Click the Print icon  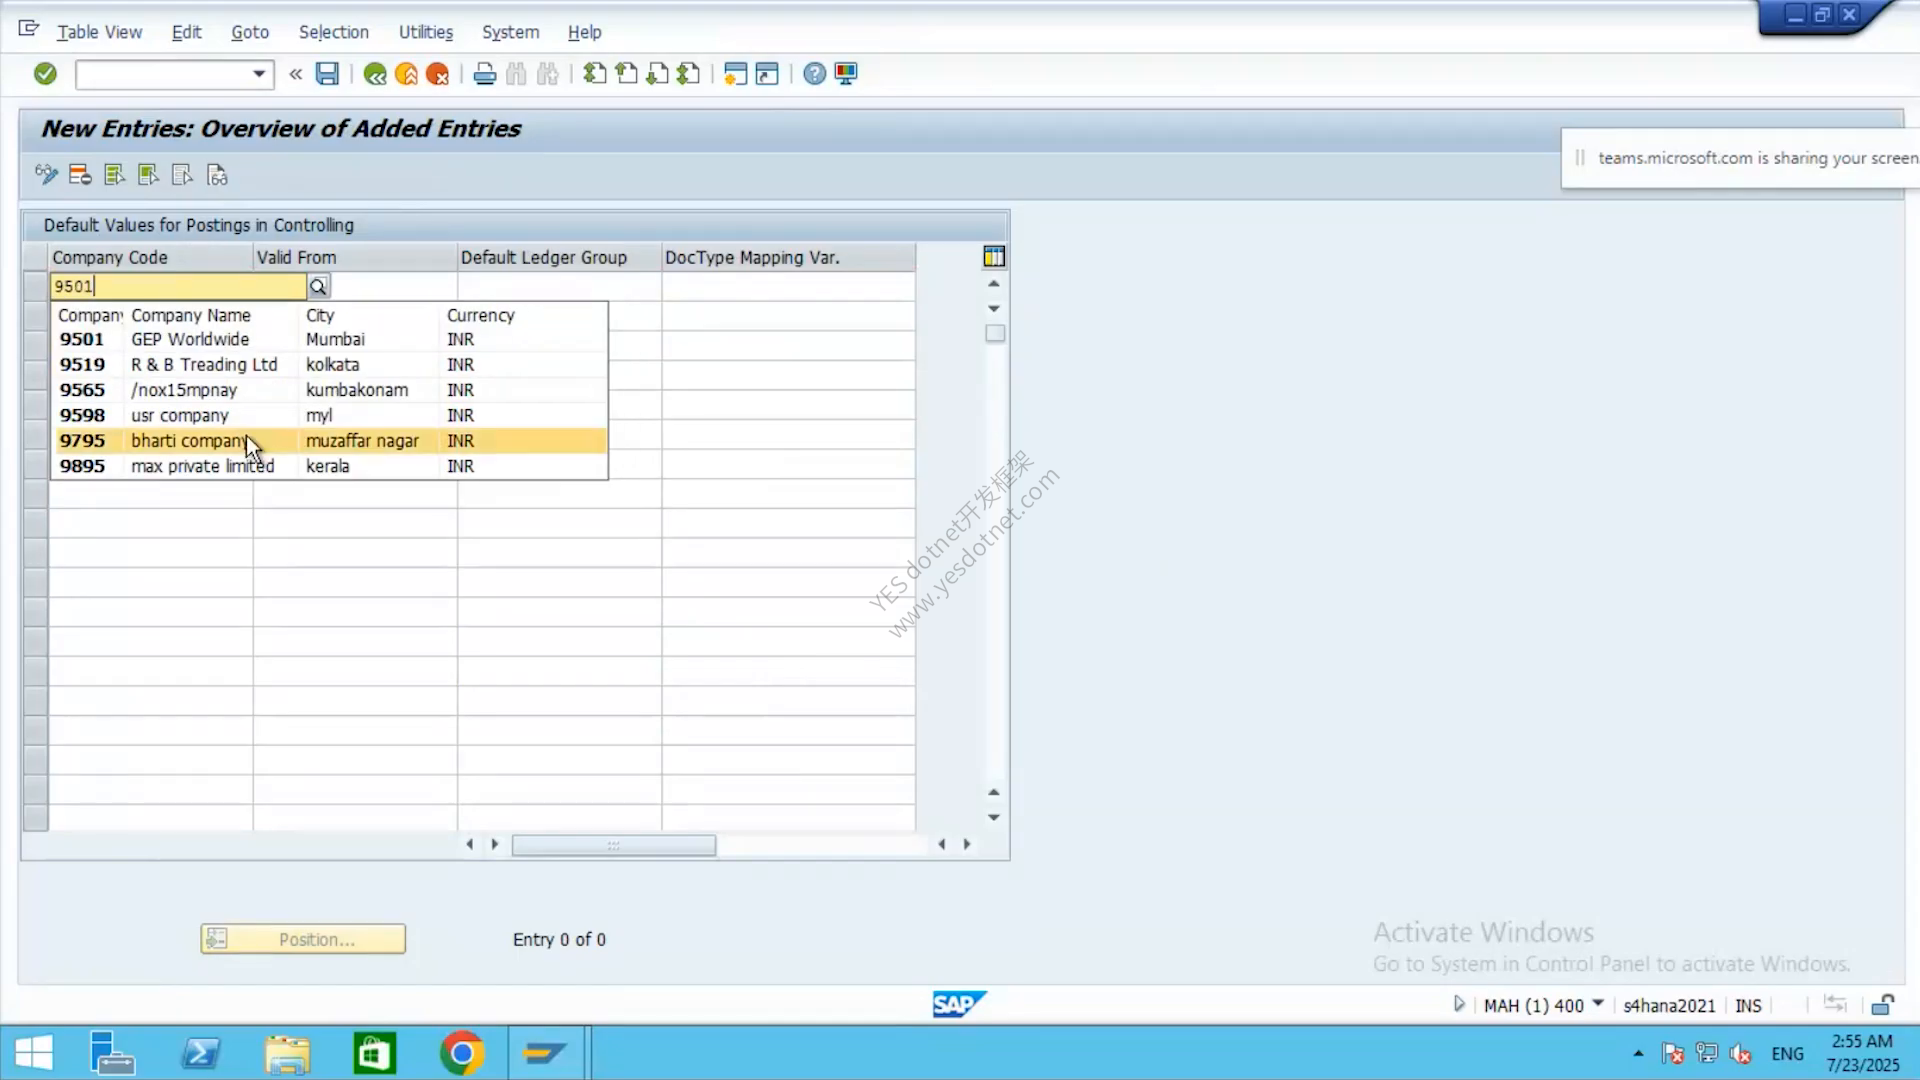coord(485,74)
